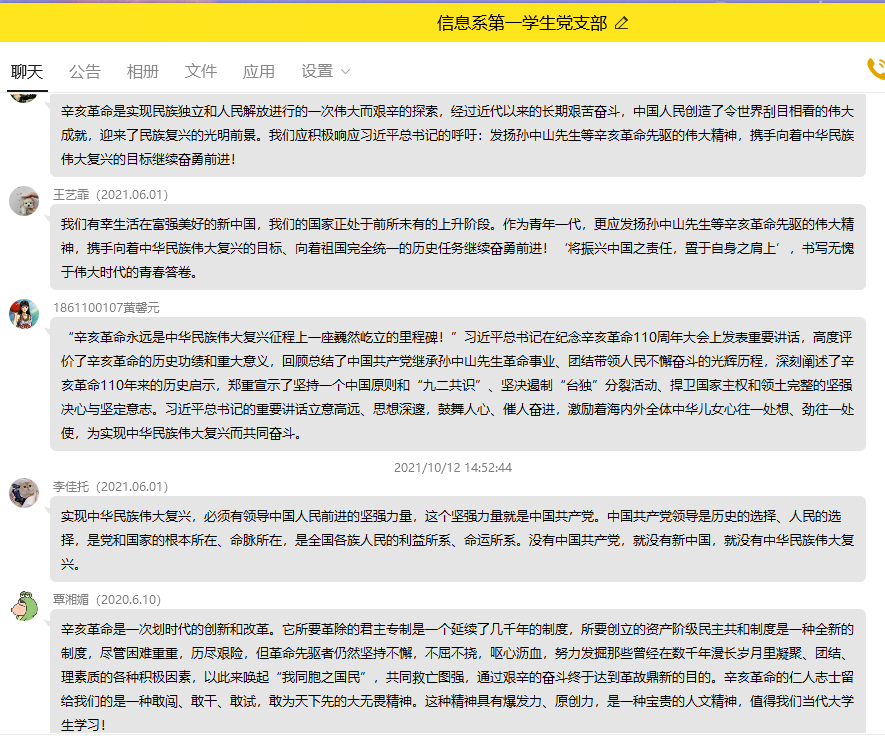The width and height of the screenshot is (885, 741).
Task: Open the 公告 tab
Action: [85, 72]
